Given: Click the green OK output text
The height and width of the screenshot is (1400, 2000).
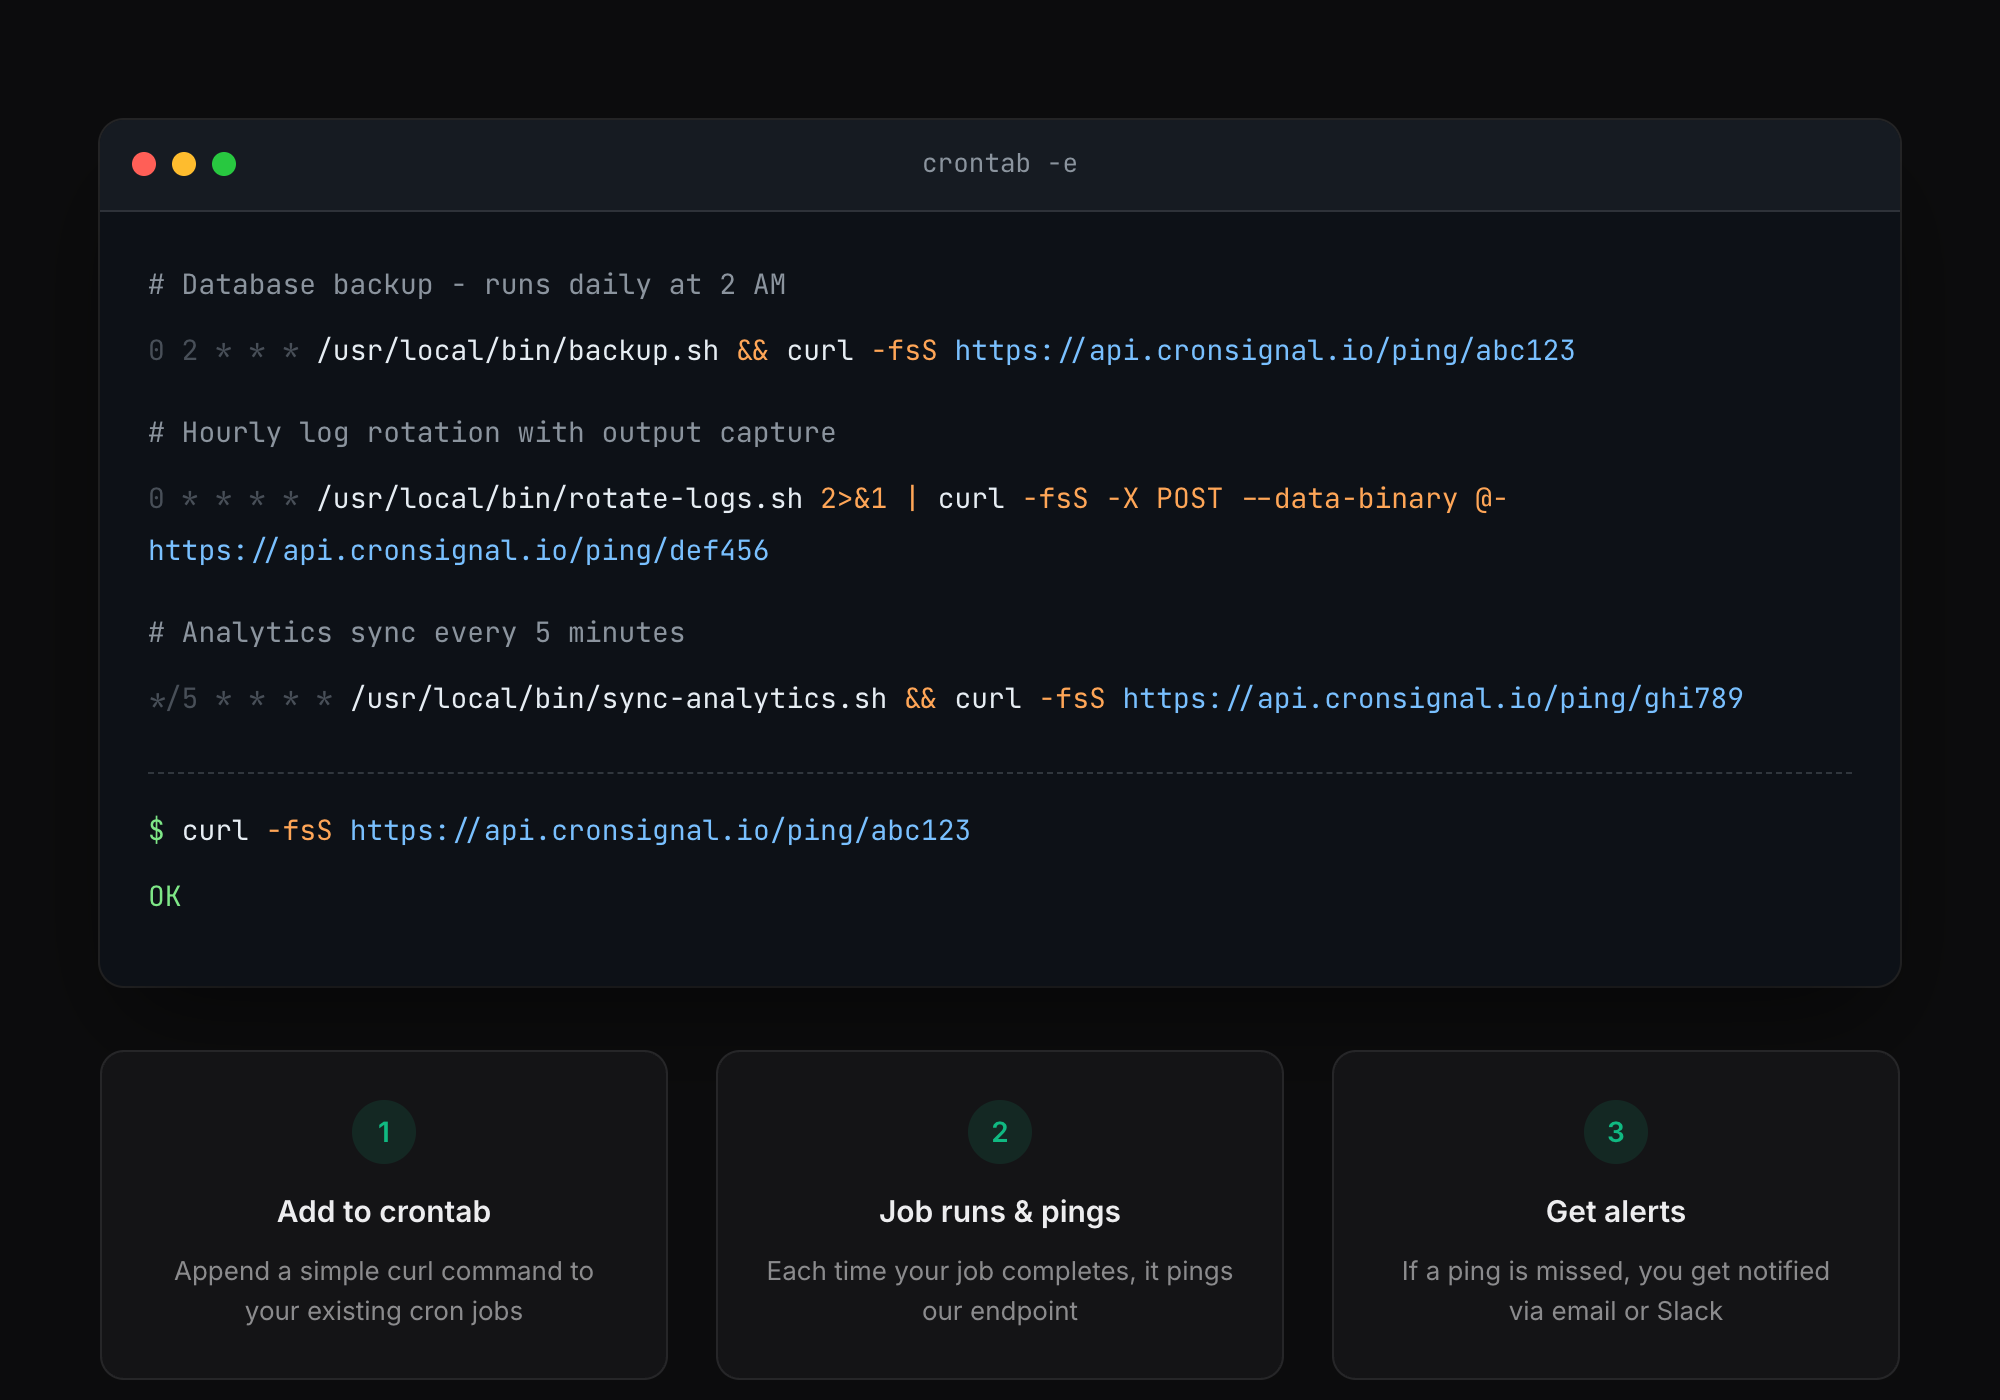Looking at the screenshot, I should 164,895.
